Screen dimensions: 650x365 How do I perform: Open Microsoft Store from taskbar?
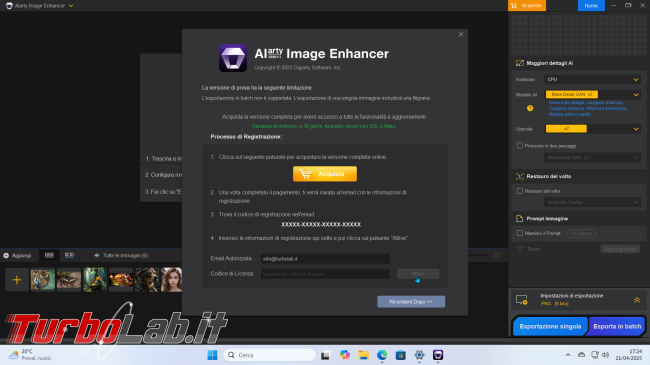pos(400,355)
